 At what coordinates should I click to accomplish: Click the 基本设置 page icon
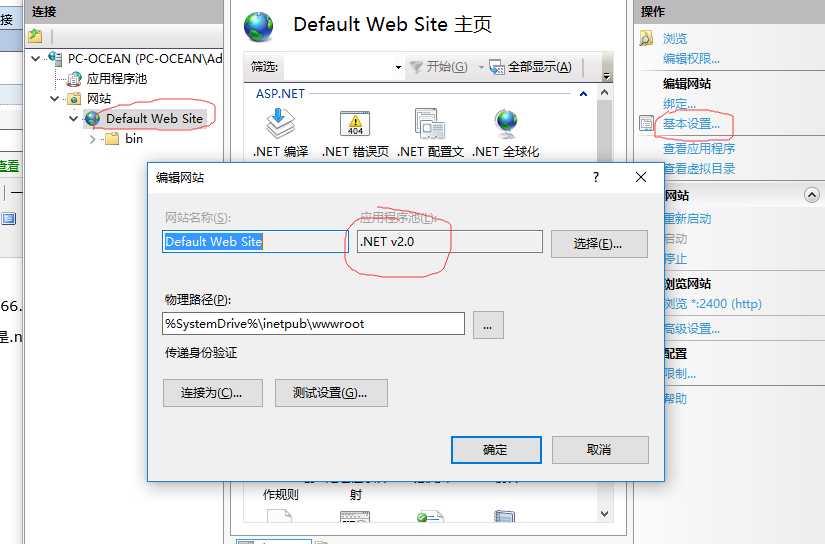coord(646,123)
